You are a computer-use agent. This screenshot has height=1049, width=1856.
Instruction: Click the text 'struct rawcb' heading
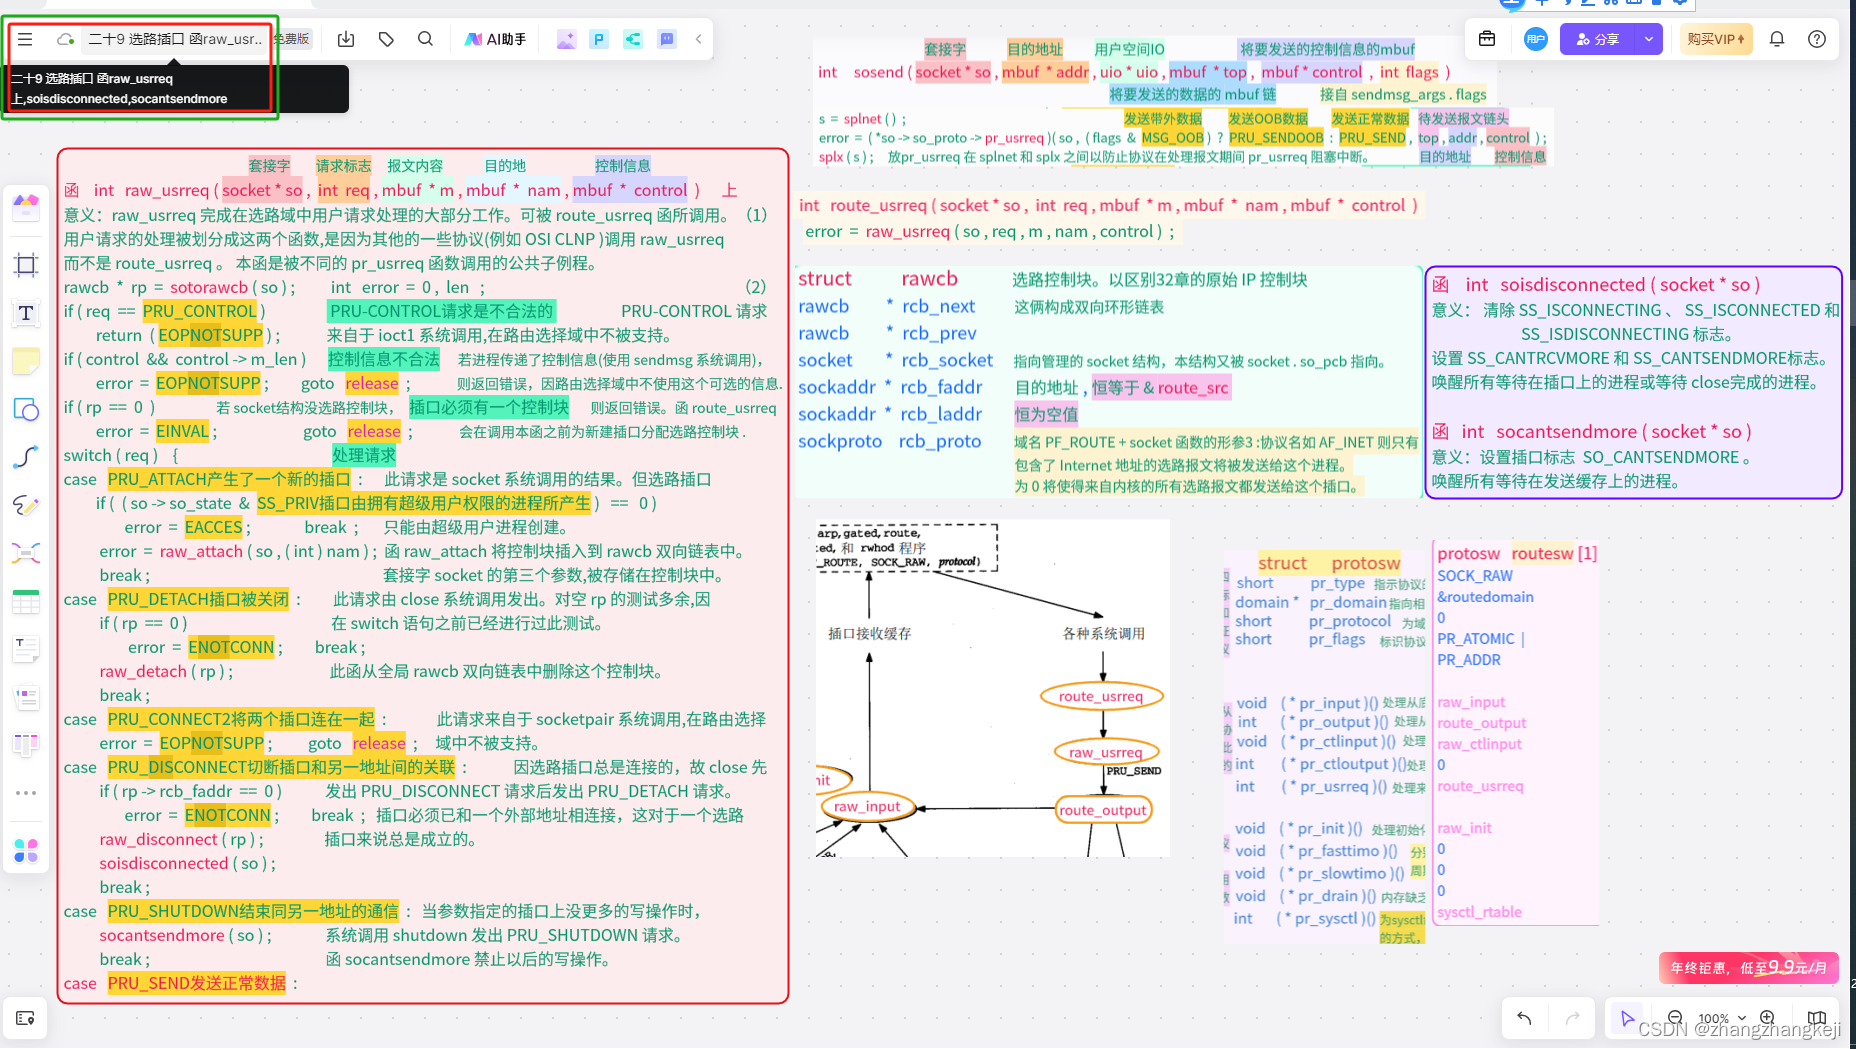click(x=878, y=279)
